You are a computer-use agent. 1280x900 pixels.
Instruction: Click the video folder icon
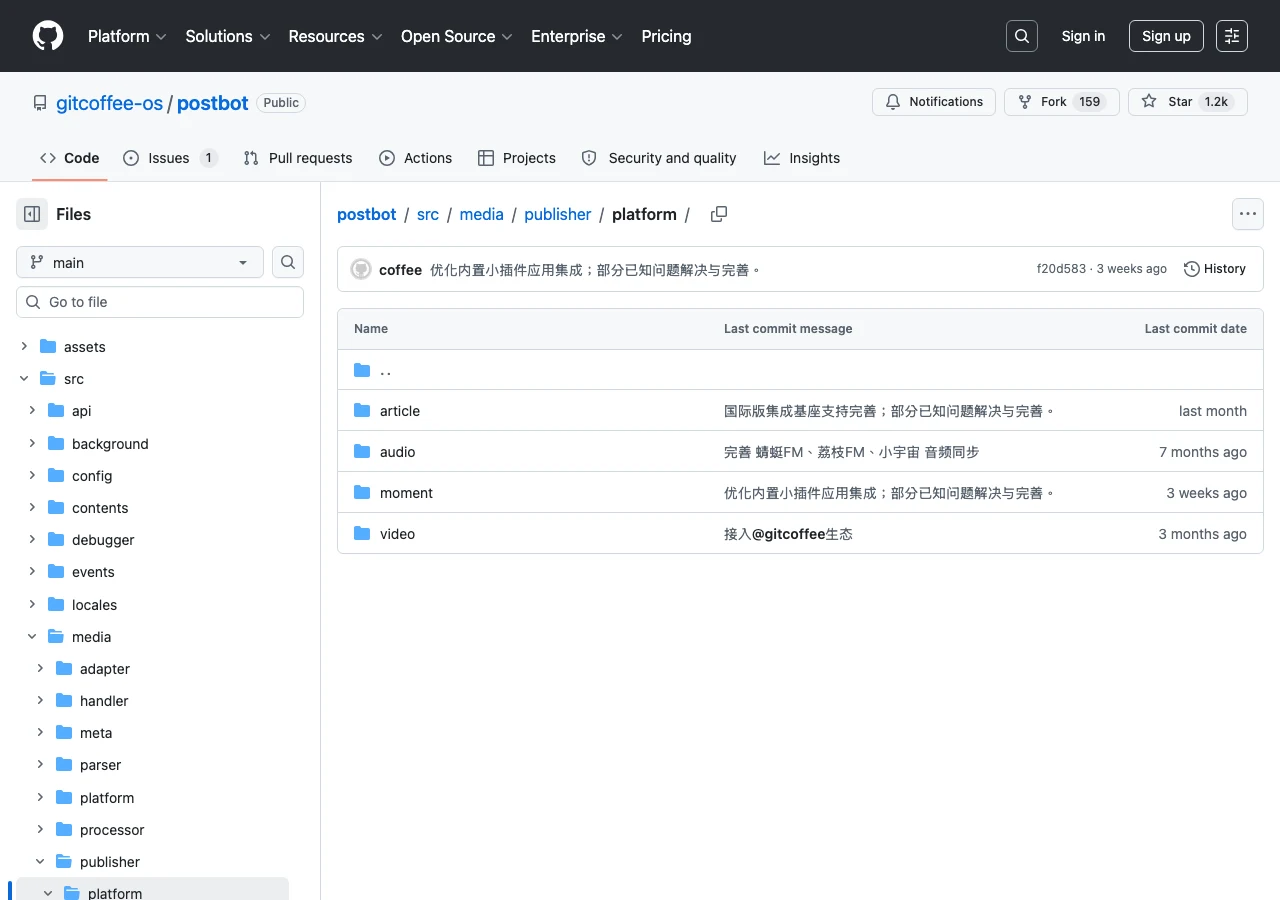[362, 534]
